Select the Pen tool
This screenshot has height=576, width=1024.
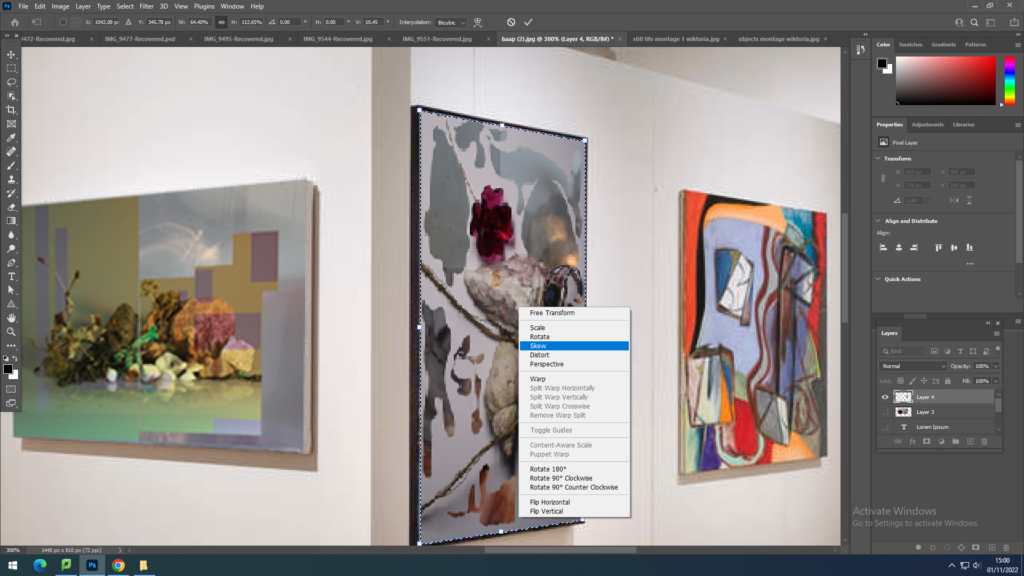click(11, 263)
